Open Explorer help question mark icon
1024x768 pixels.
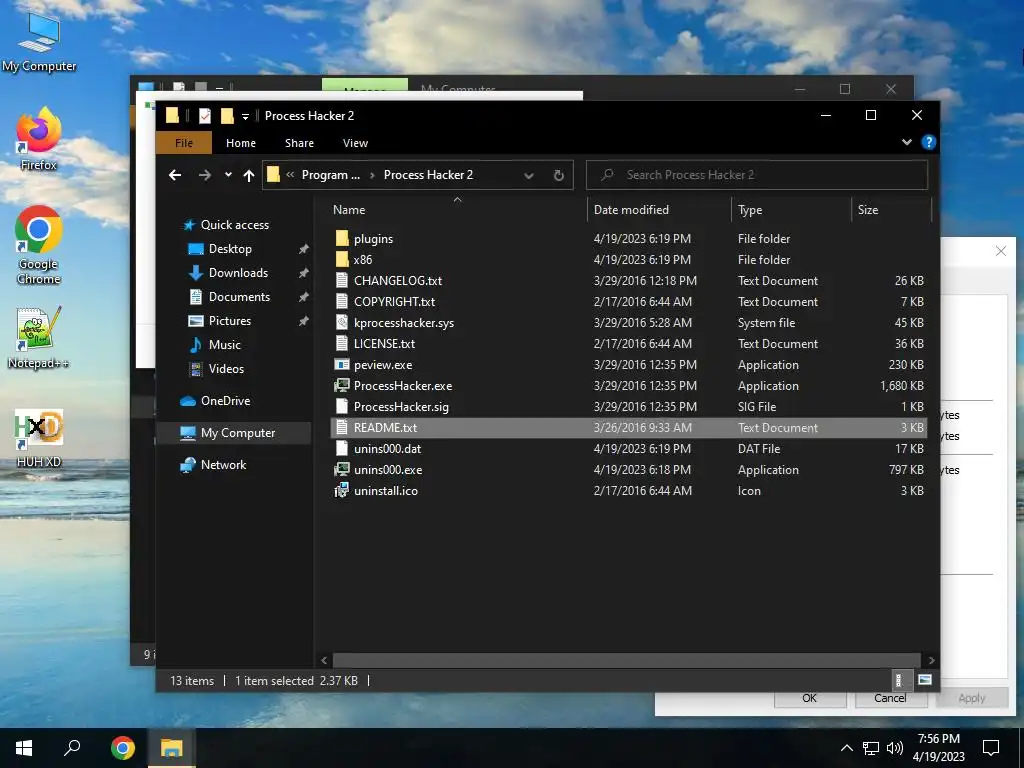928,142
